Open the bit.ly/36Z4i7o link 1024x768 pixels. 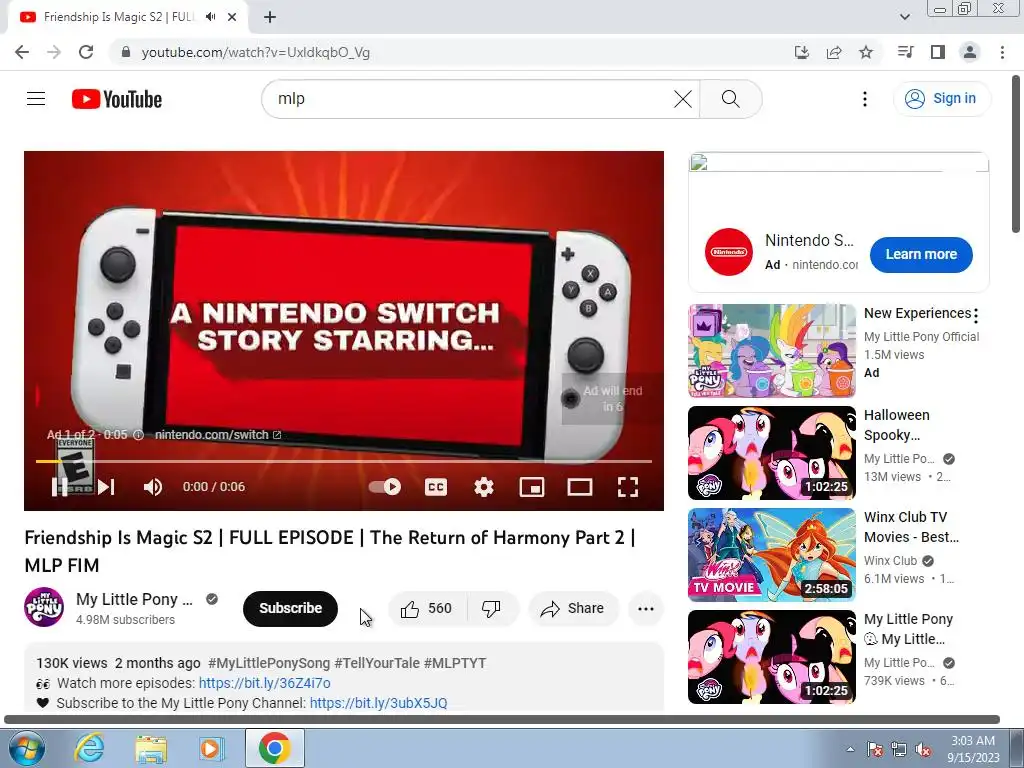(x=264, y=683)
